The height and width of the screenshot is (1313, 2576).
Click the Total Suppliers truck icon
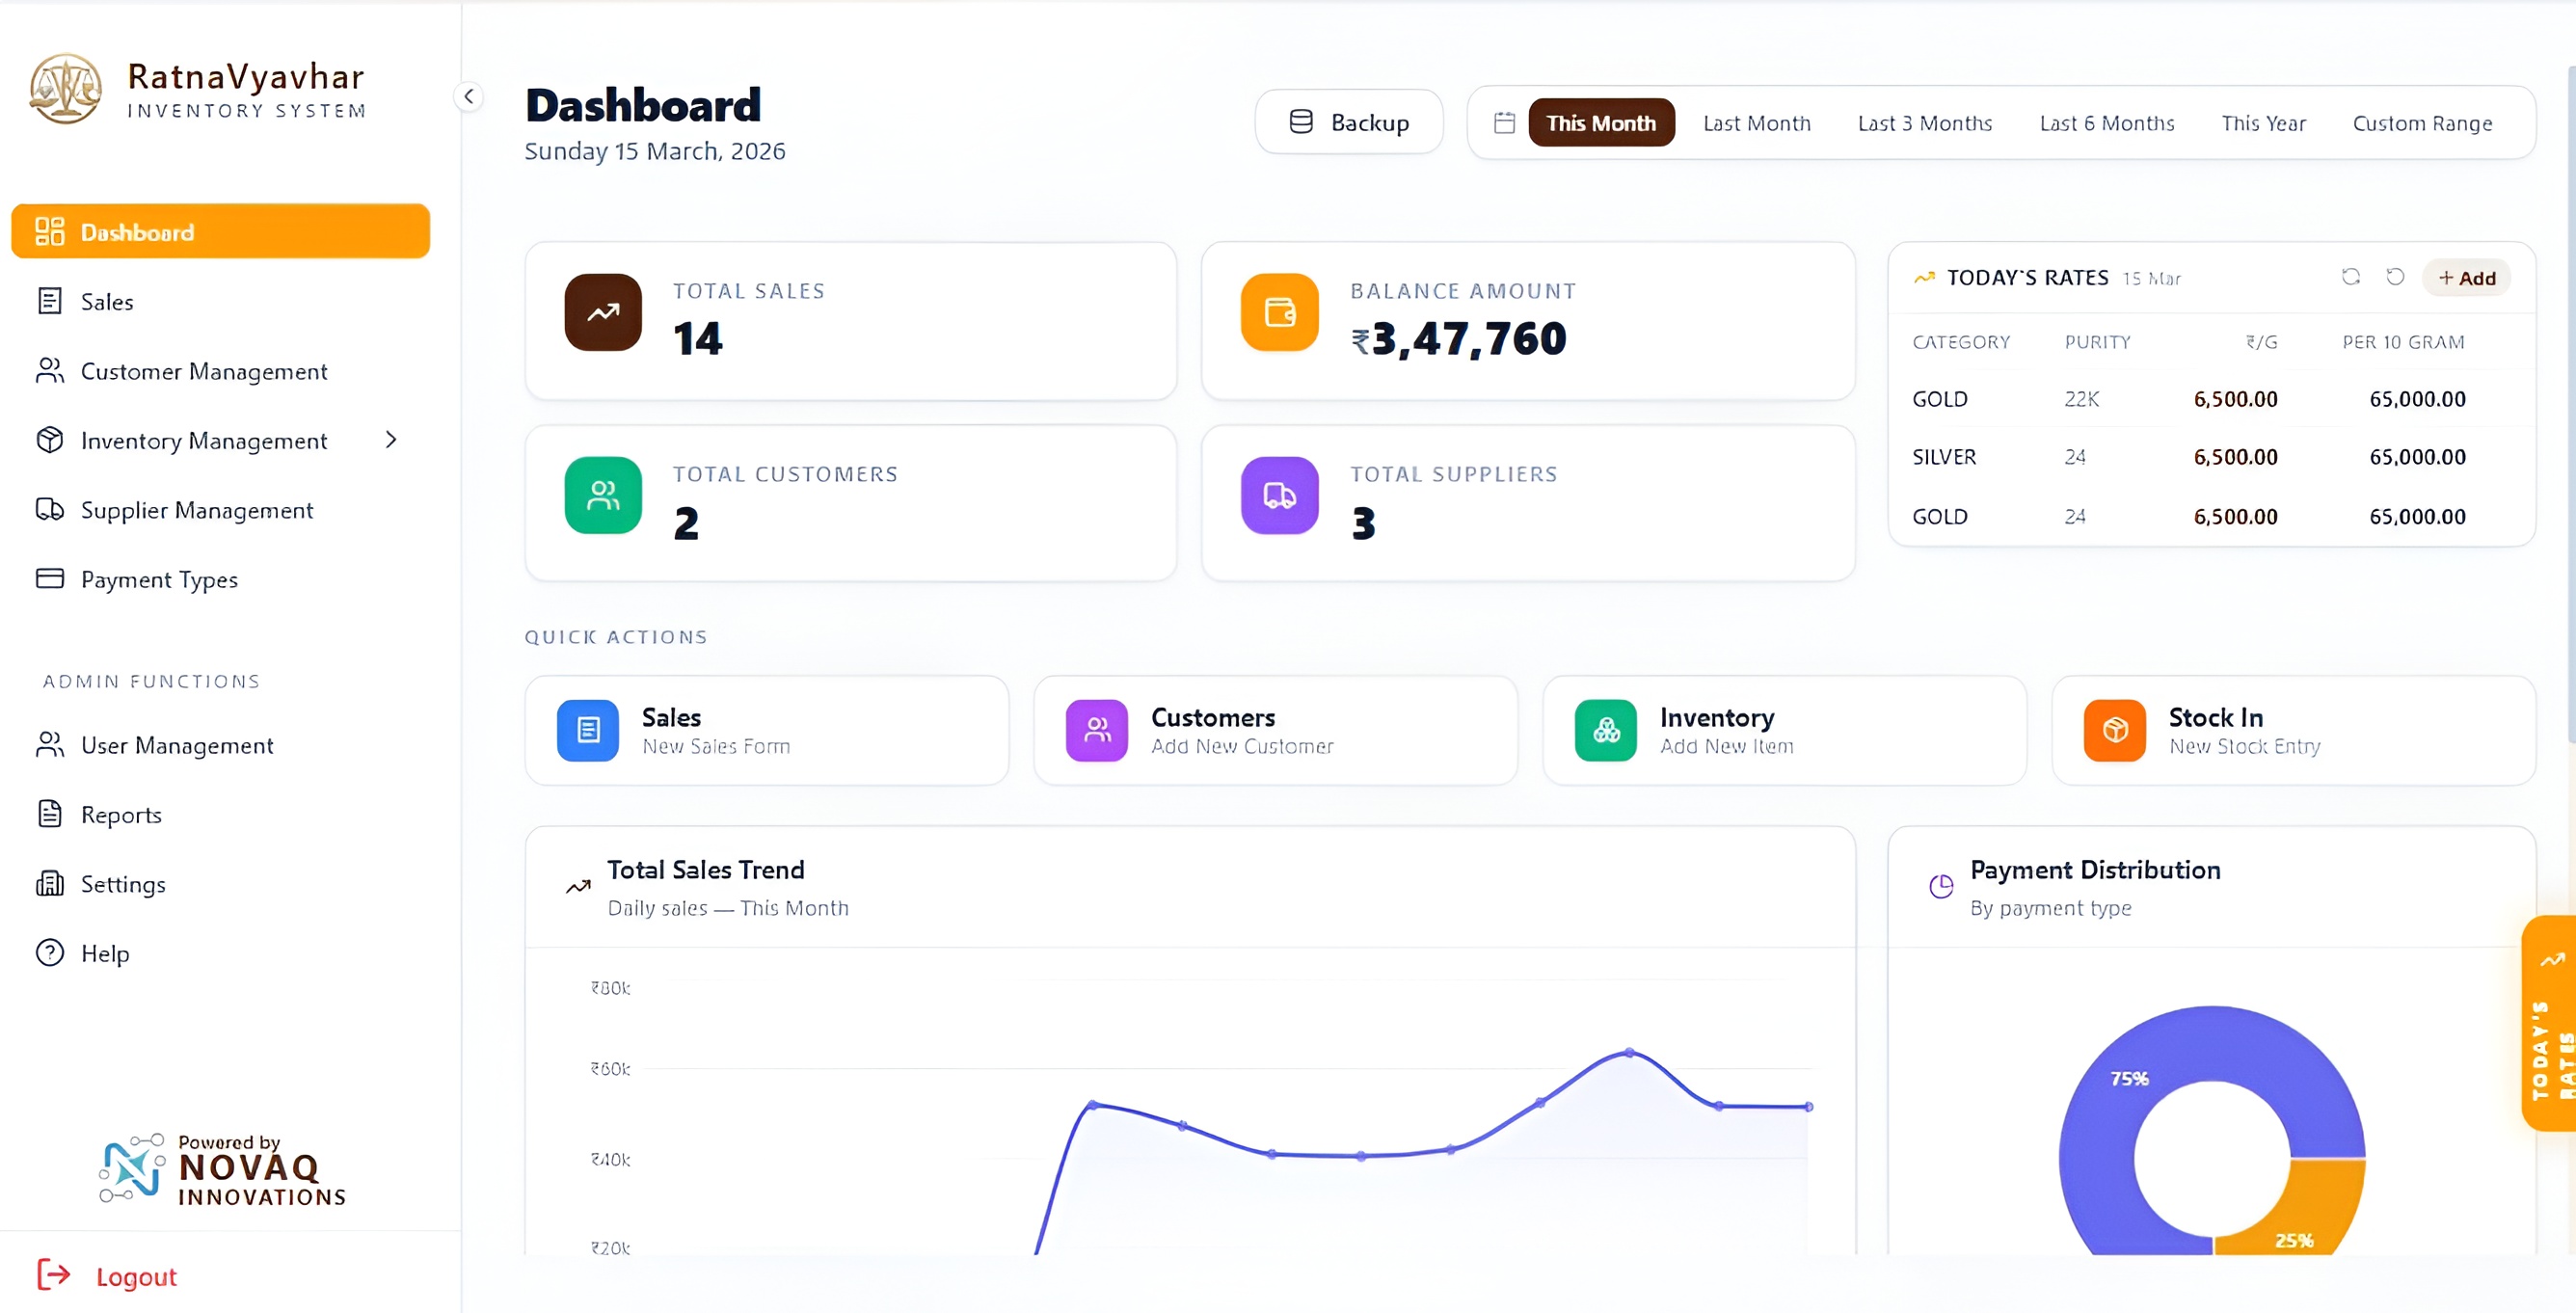pos(1279,495)
